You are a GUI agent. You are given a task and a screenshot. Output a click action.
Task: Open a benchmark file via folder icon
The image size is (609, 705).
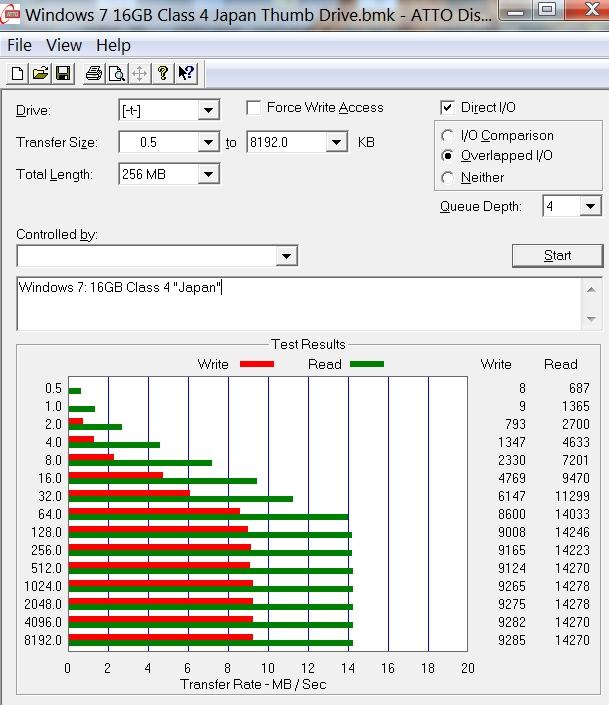click(40, 73)
